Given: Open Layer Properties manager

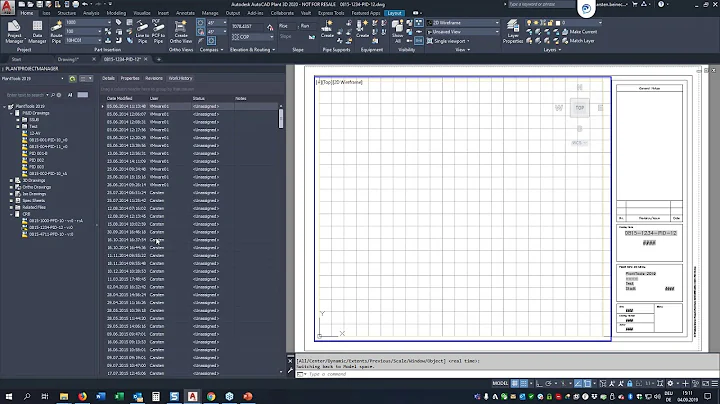Looking at the screenshot, I should tap(513, 31).
